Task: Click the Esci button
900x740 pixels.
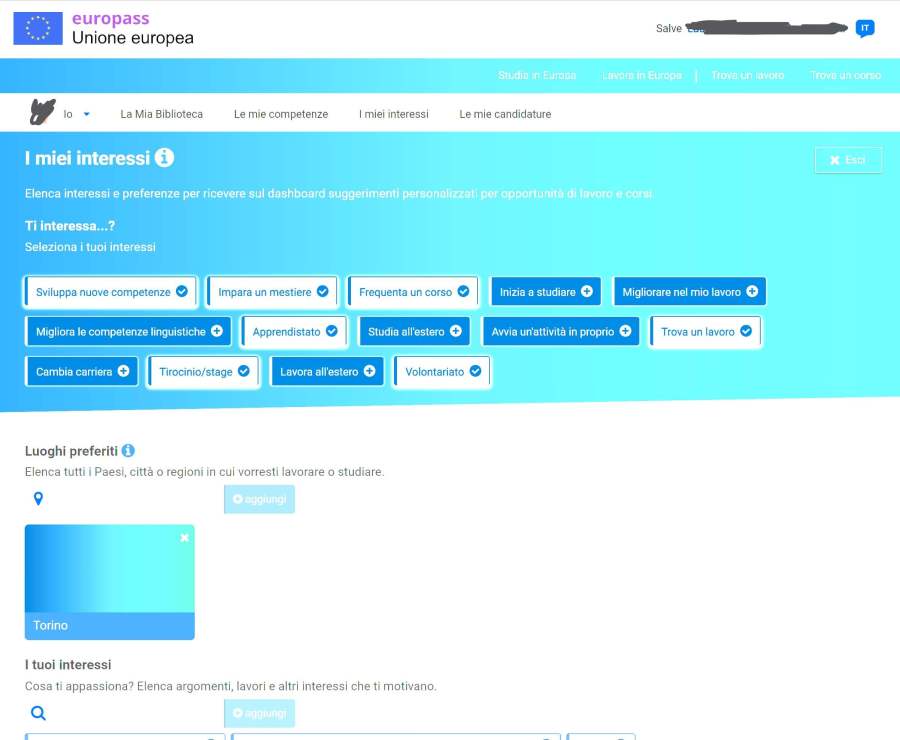Action: (848, 160)
